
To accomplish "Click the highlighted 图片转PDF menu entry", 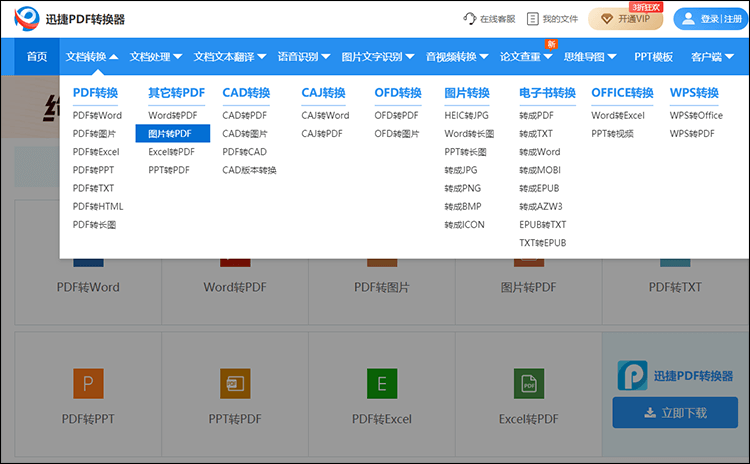I will [x=173, y=133].
